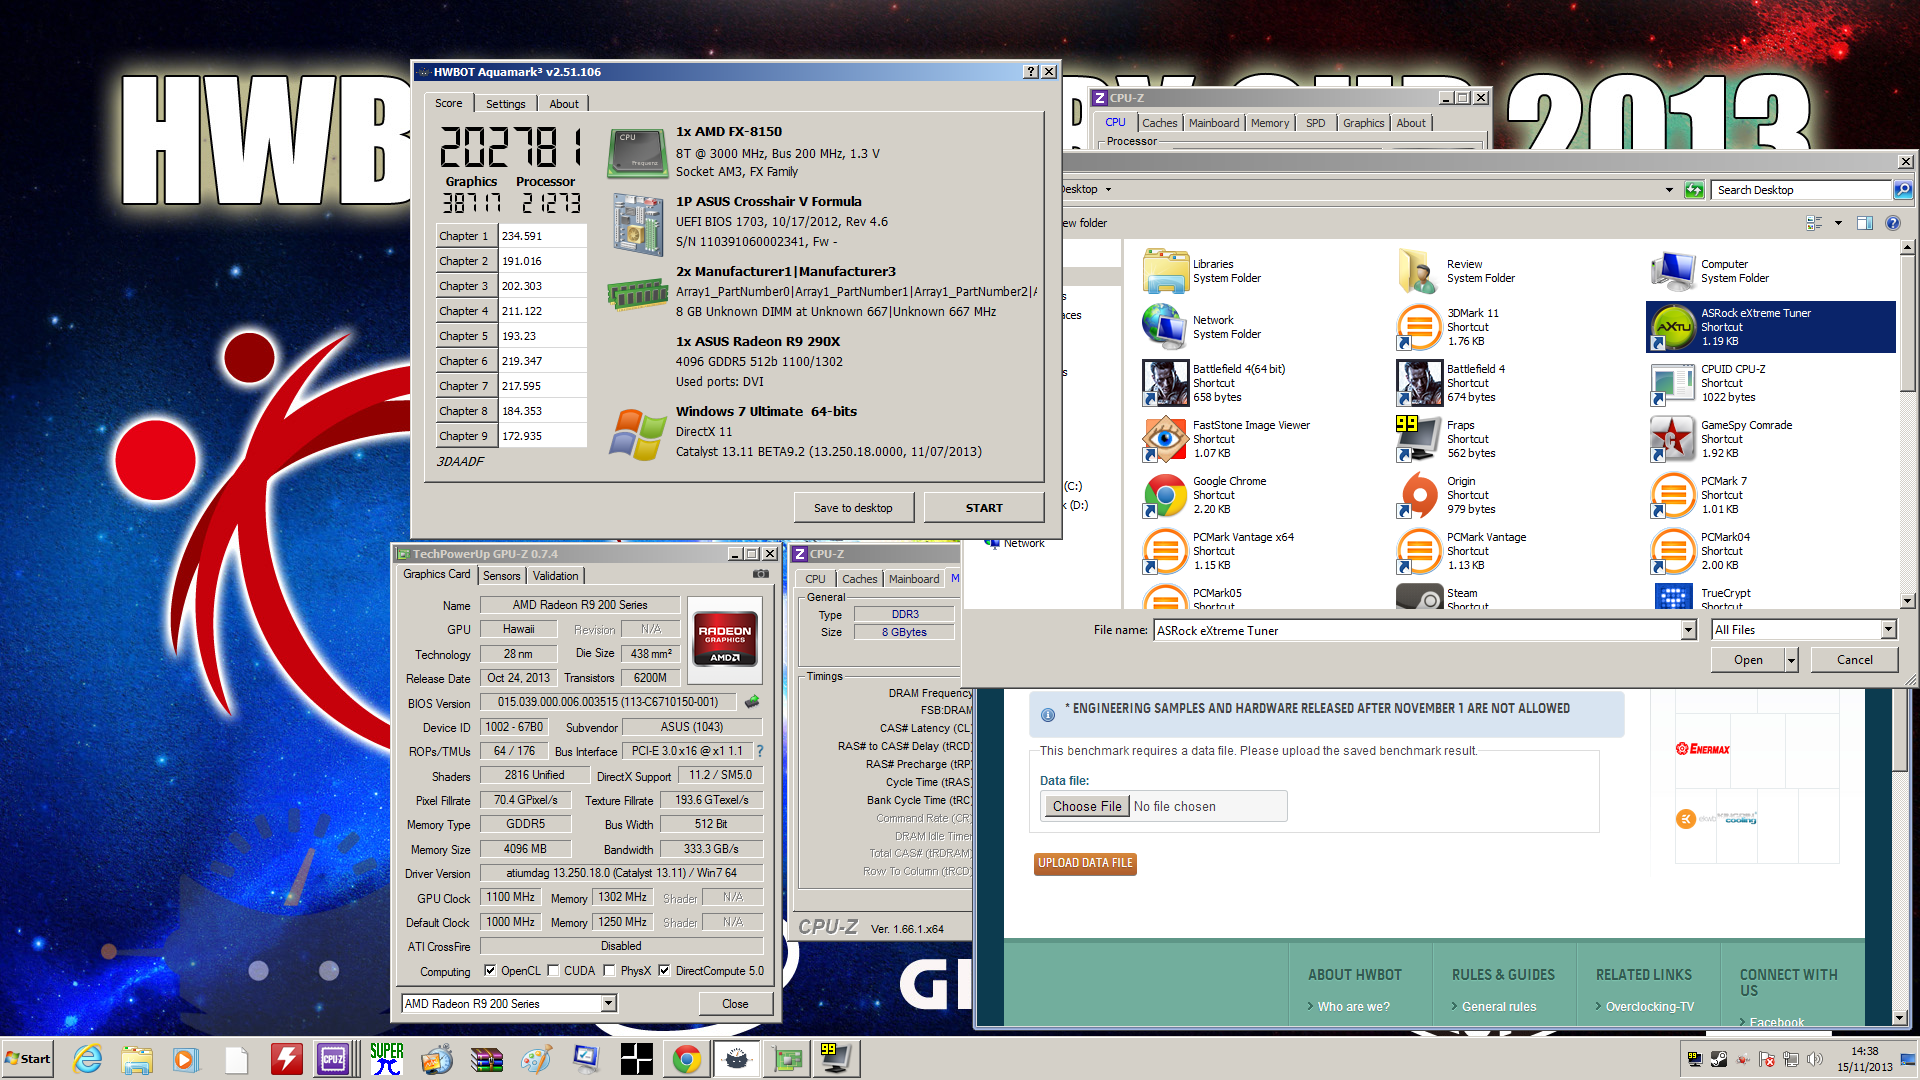Click GPU-Z screenshot camera icon
Image resolution: width=1920 pixels, height=1080 pixels.
(761, 574)
